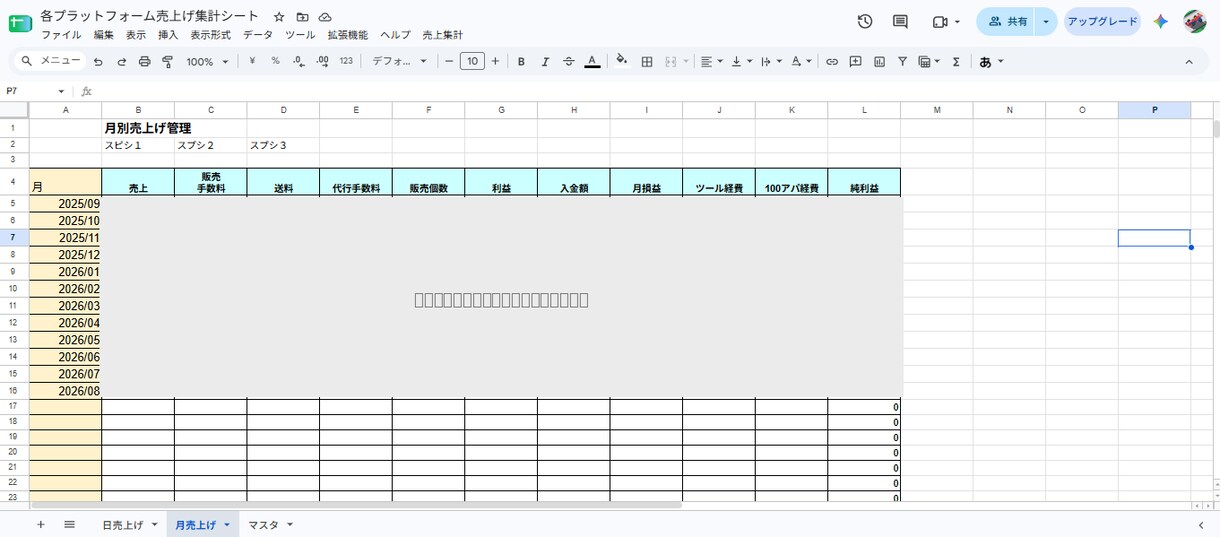Open comments panel icon
The width and height of the screenshot is (1220, 537).
[x=900, y=21]
